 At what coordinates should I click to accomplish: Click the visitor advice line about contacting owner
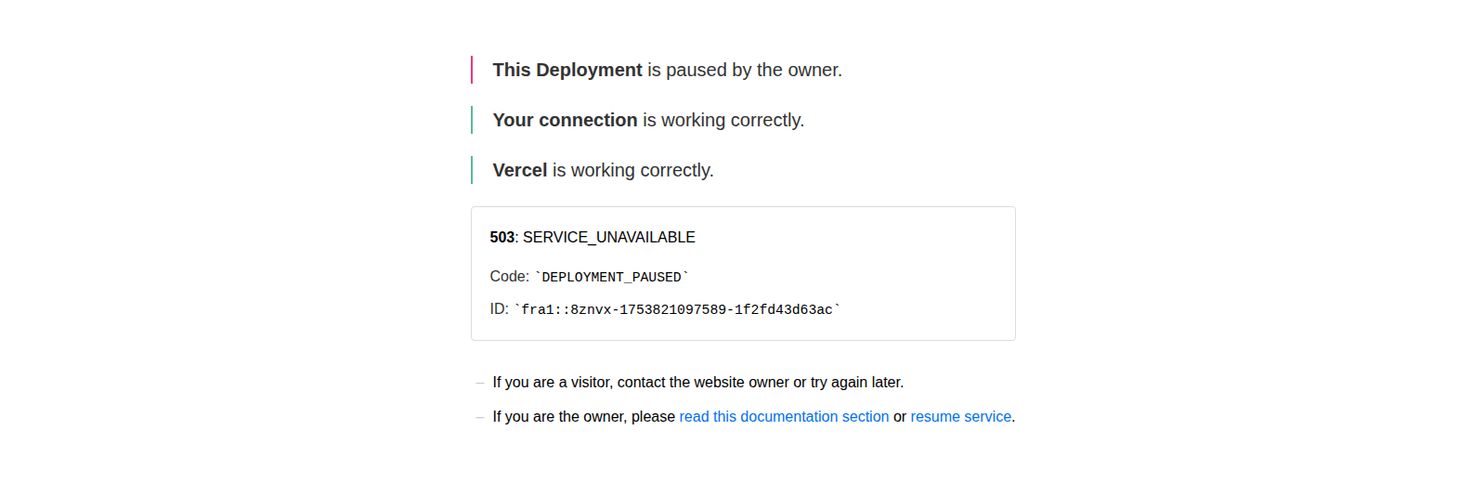698,382
